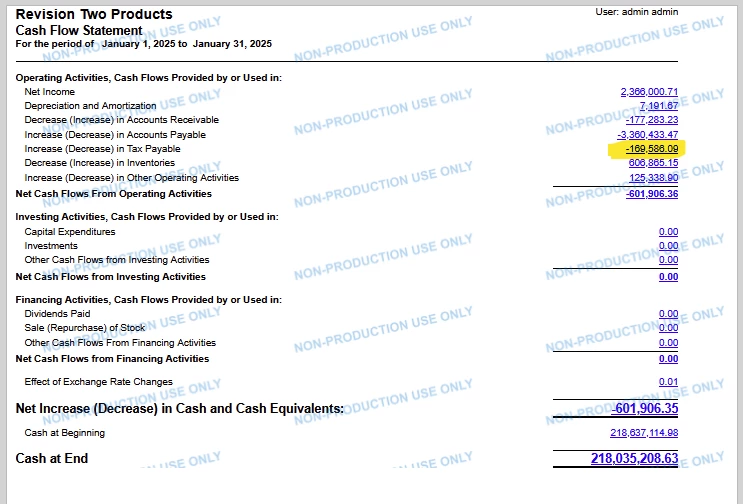The image size is (743, 504).
Task: Select the reporting period date line
Action: [x=144, y=44]
